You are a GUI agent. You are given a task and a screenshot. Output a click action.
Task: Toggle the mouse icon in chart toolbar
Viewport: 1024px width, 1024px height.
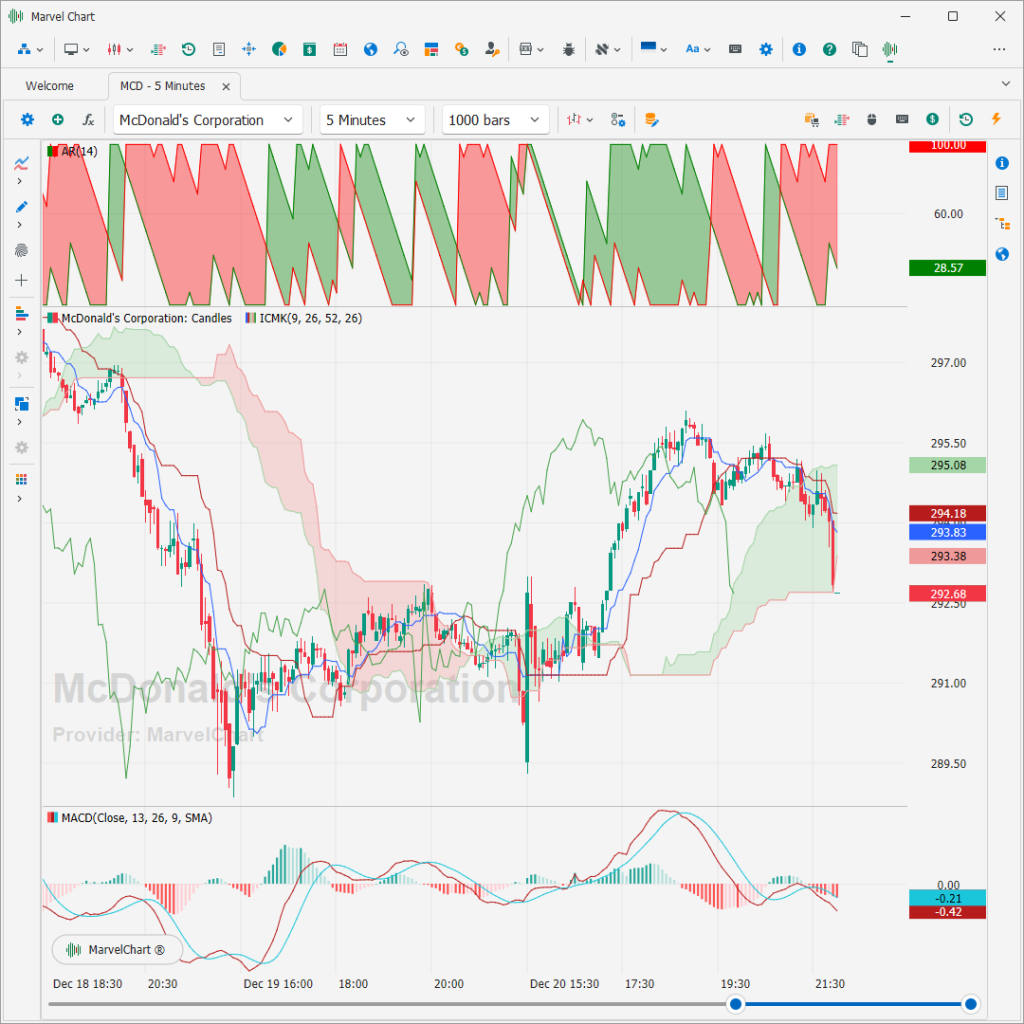871,120
